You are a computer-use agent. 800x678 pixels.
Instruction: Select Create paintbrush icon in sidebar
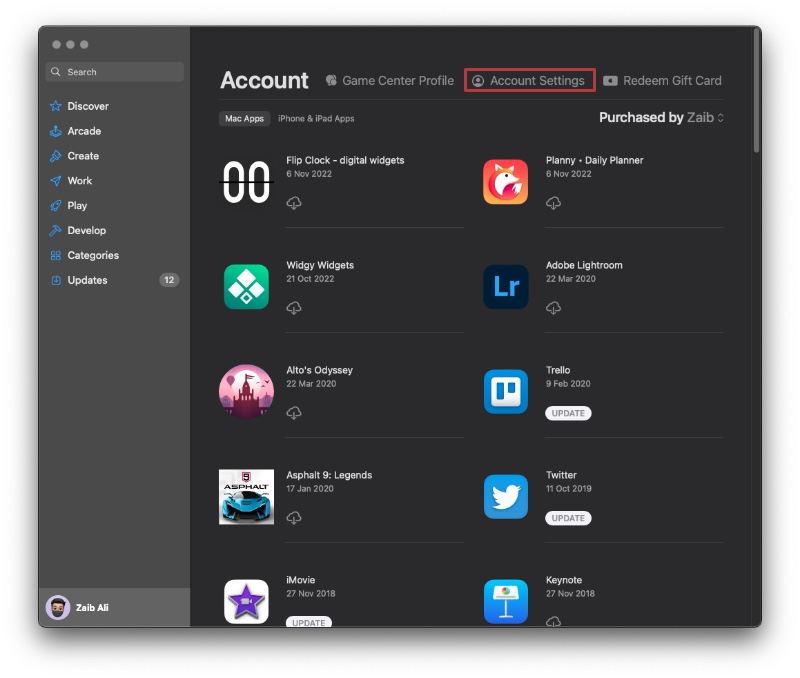56,156
